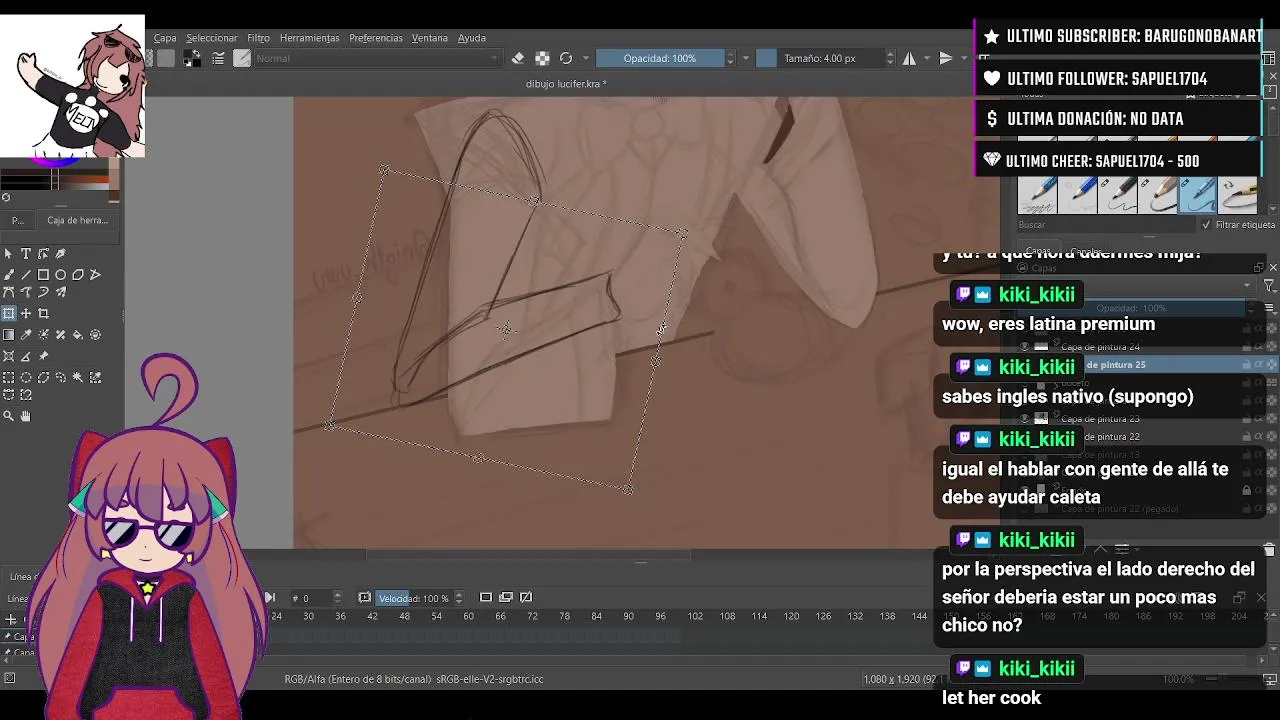Toggle eraser mode in the toolbar
This screenshot has width=1280, height=720.
click(x=518, y=58)
